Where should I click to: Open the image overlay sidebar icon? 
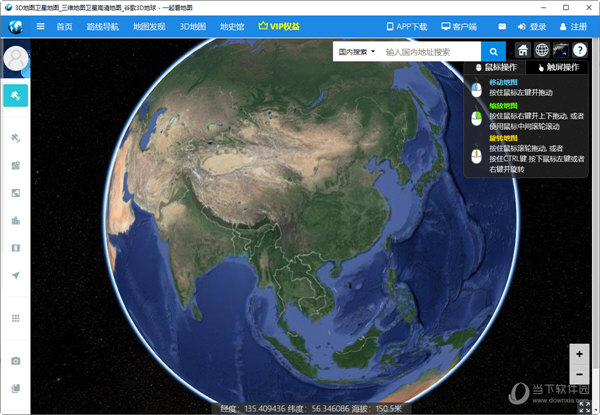tap(16, 193)
